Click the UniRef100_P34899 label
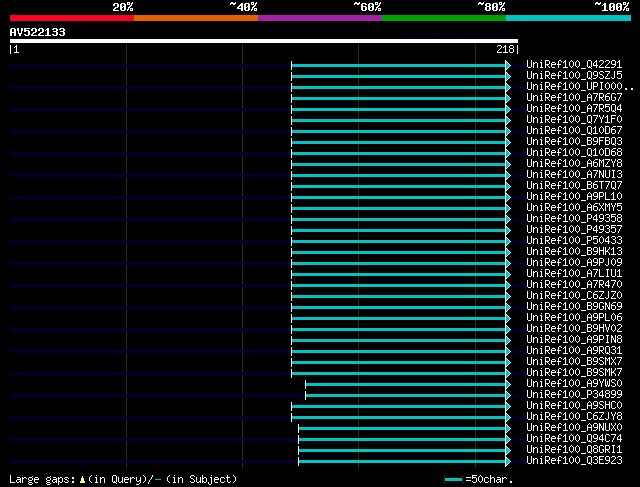The height and width of the screenshot is (487, 640). click(574, 395)
